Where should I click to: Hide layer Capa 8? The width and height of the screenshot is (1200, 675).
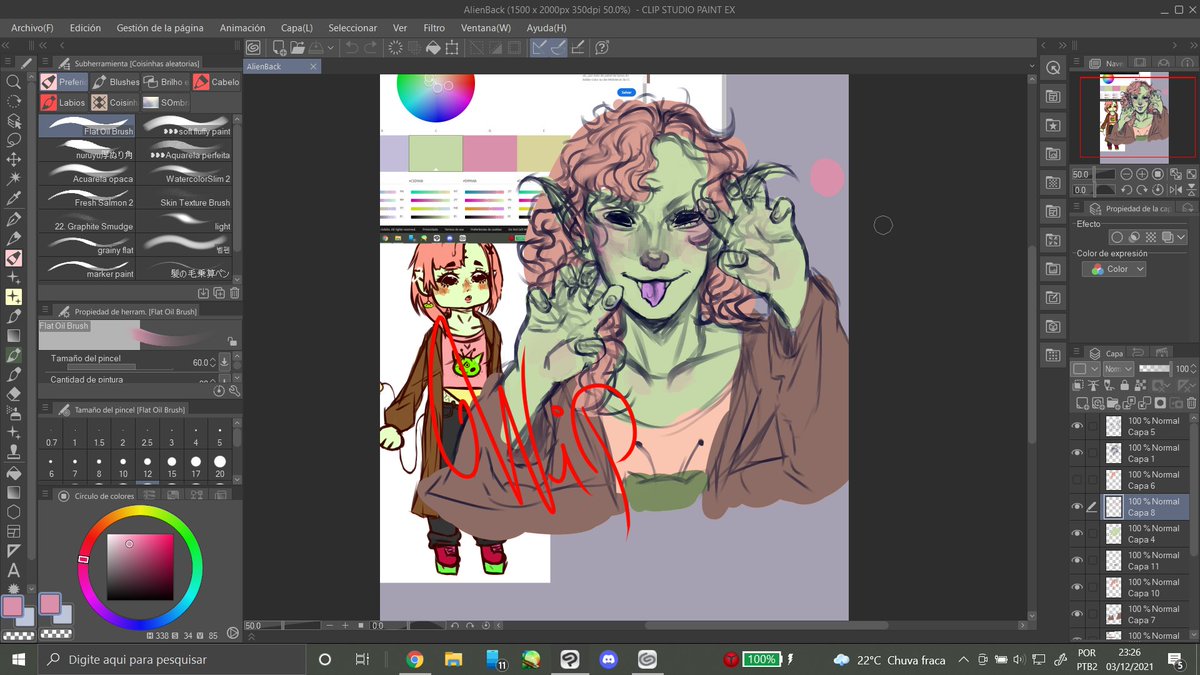(1077, 507)
